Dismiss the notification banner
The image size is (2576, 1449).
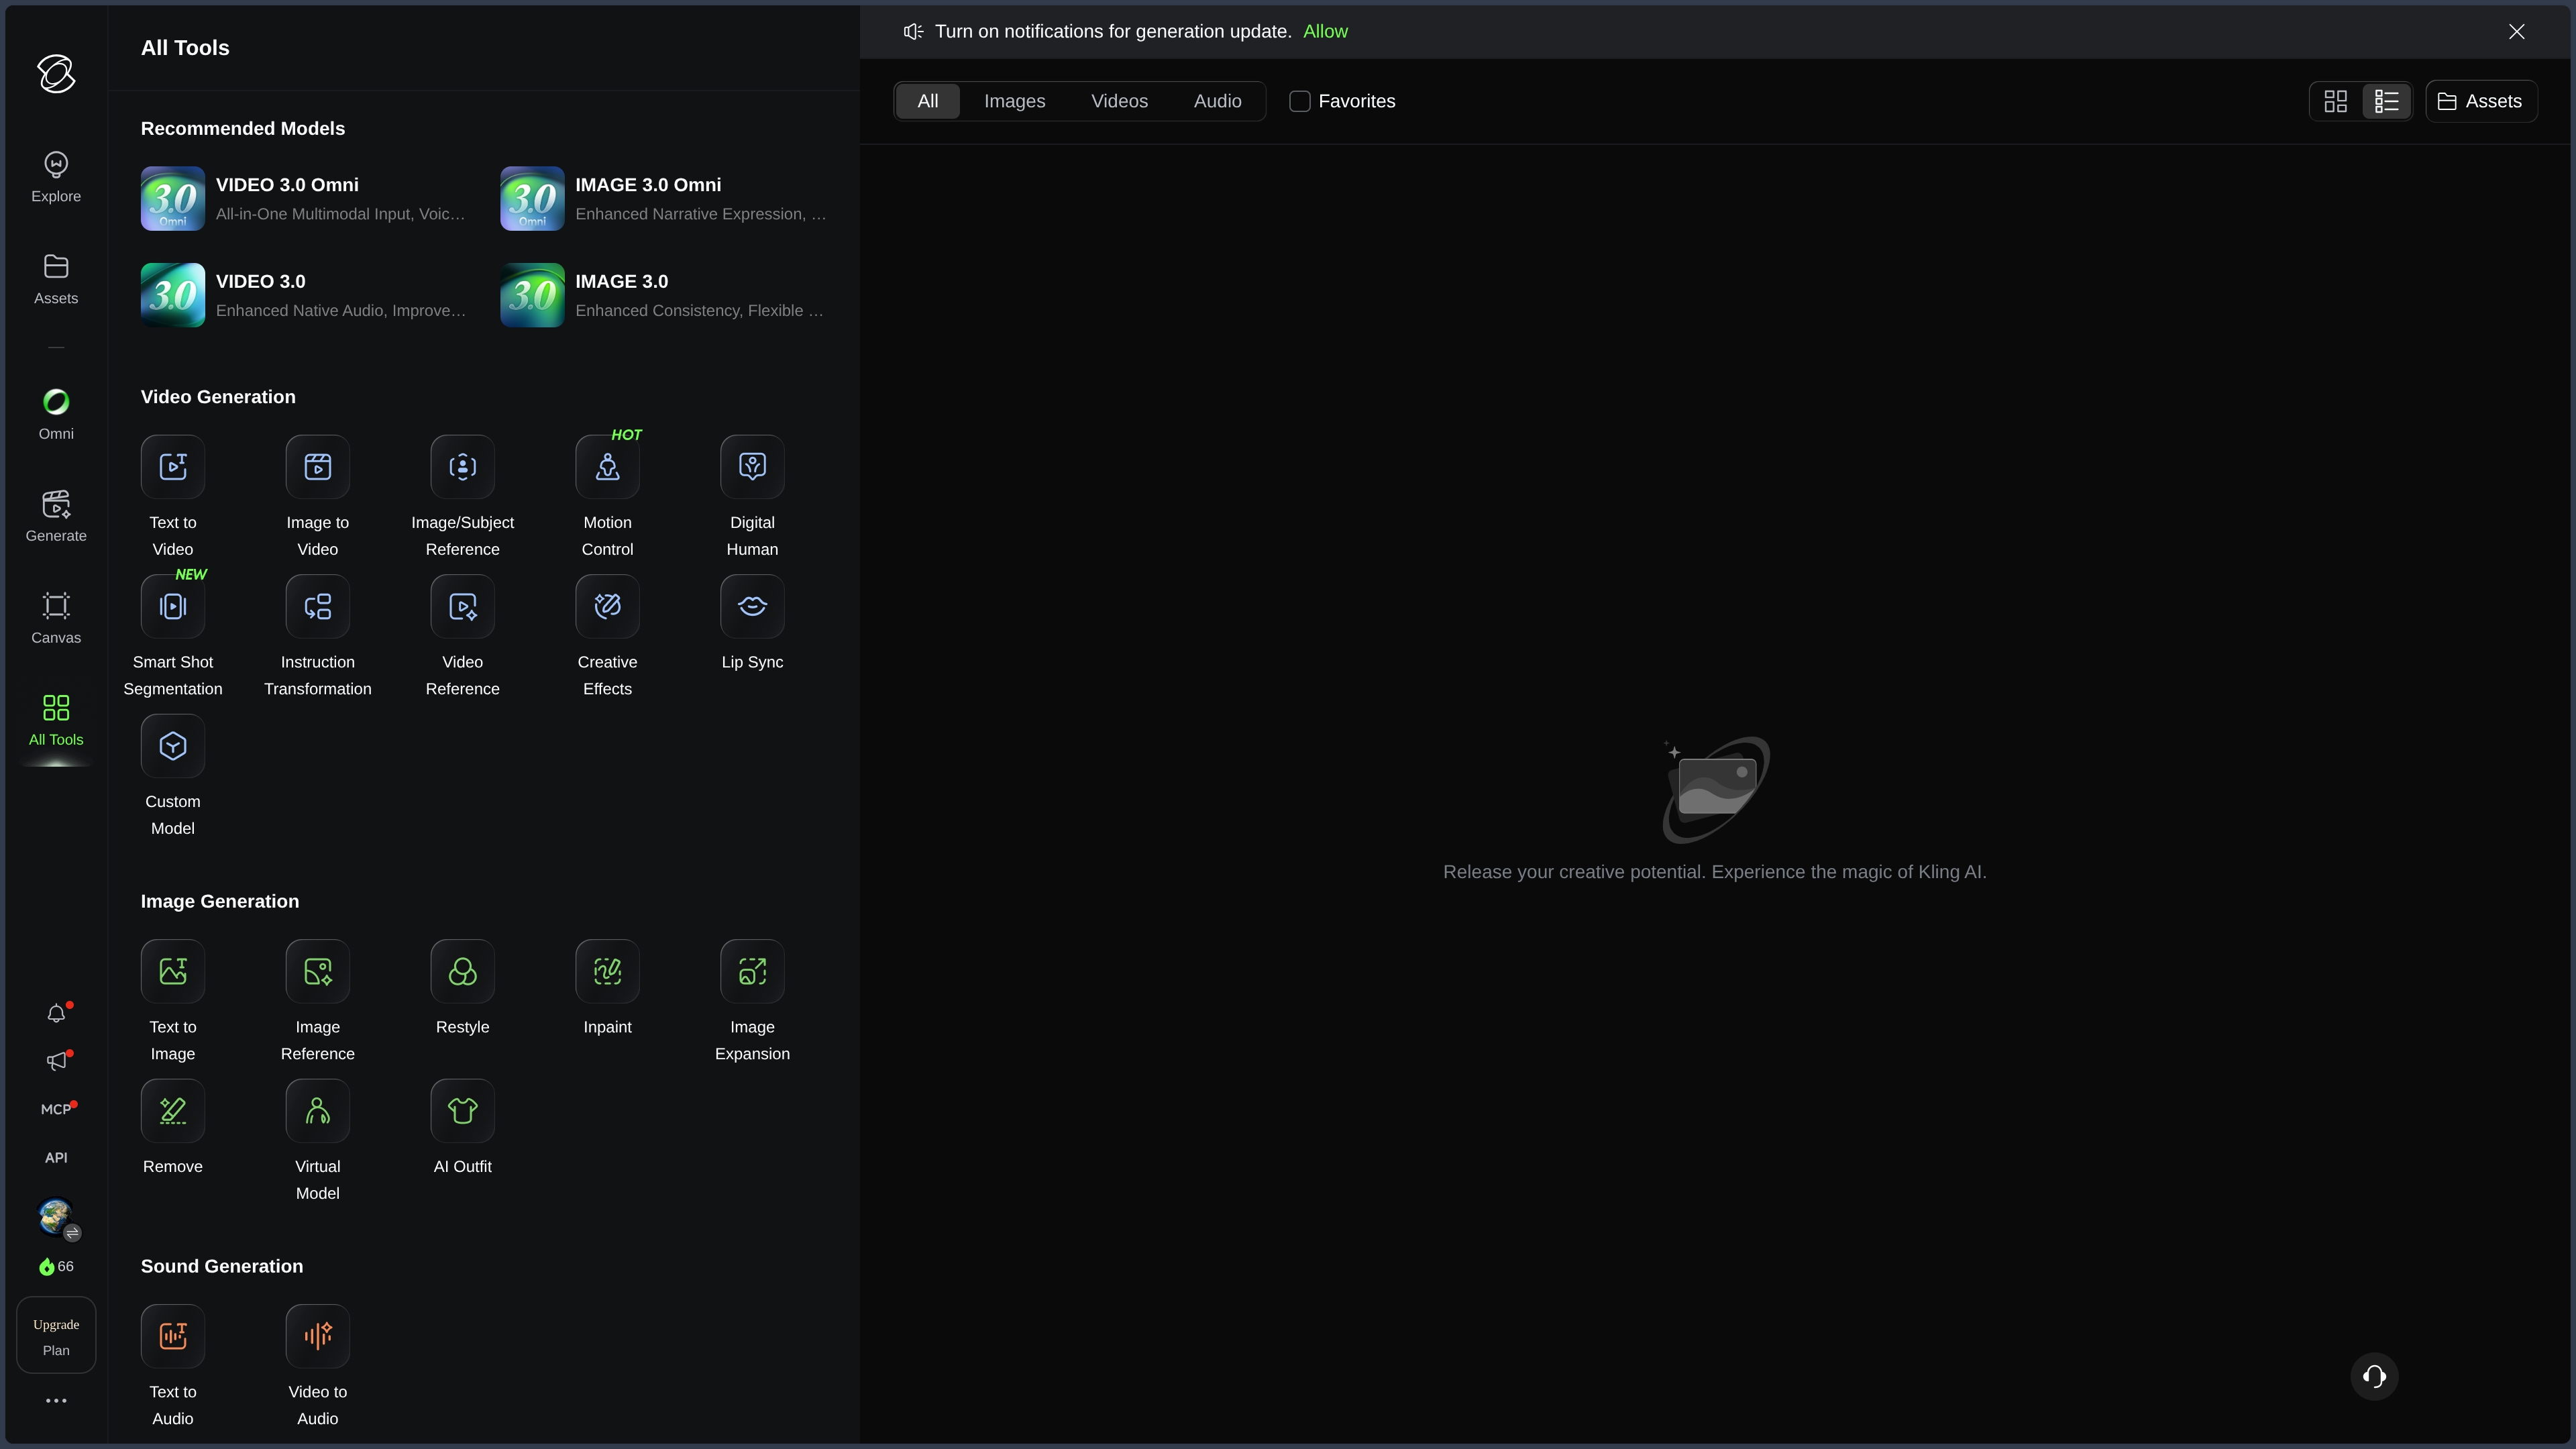point(2516,31)
